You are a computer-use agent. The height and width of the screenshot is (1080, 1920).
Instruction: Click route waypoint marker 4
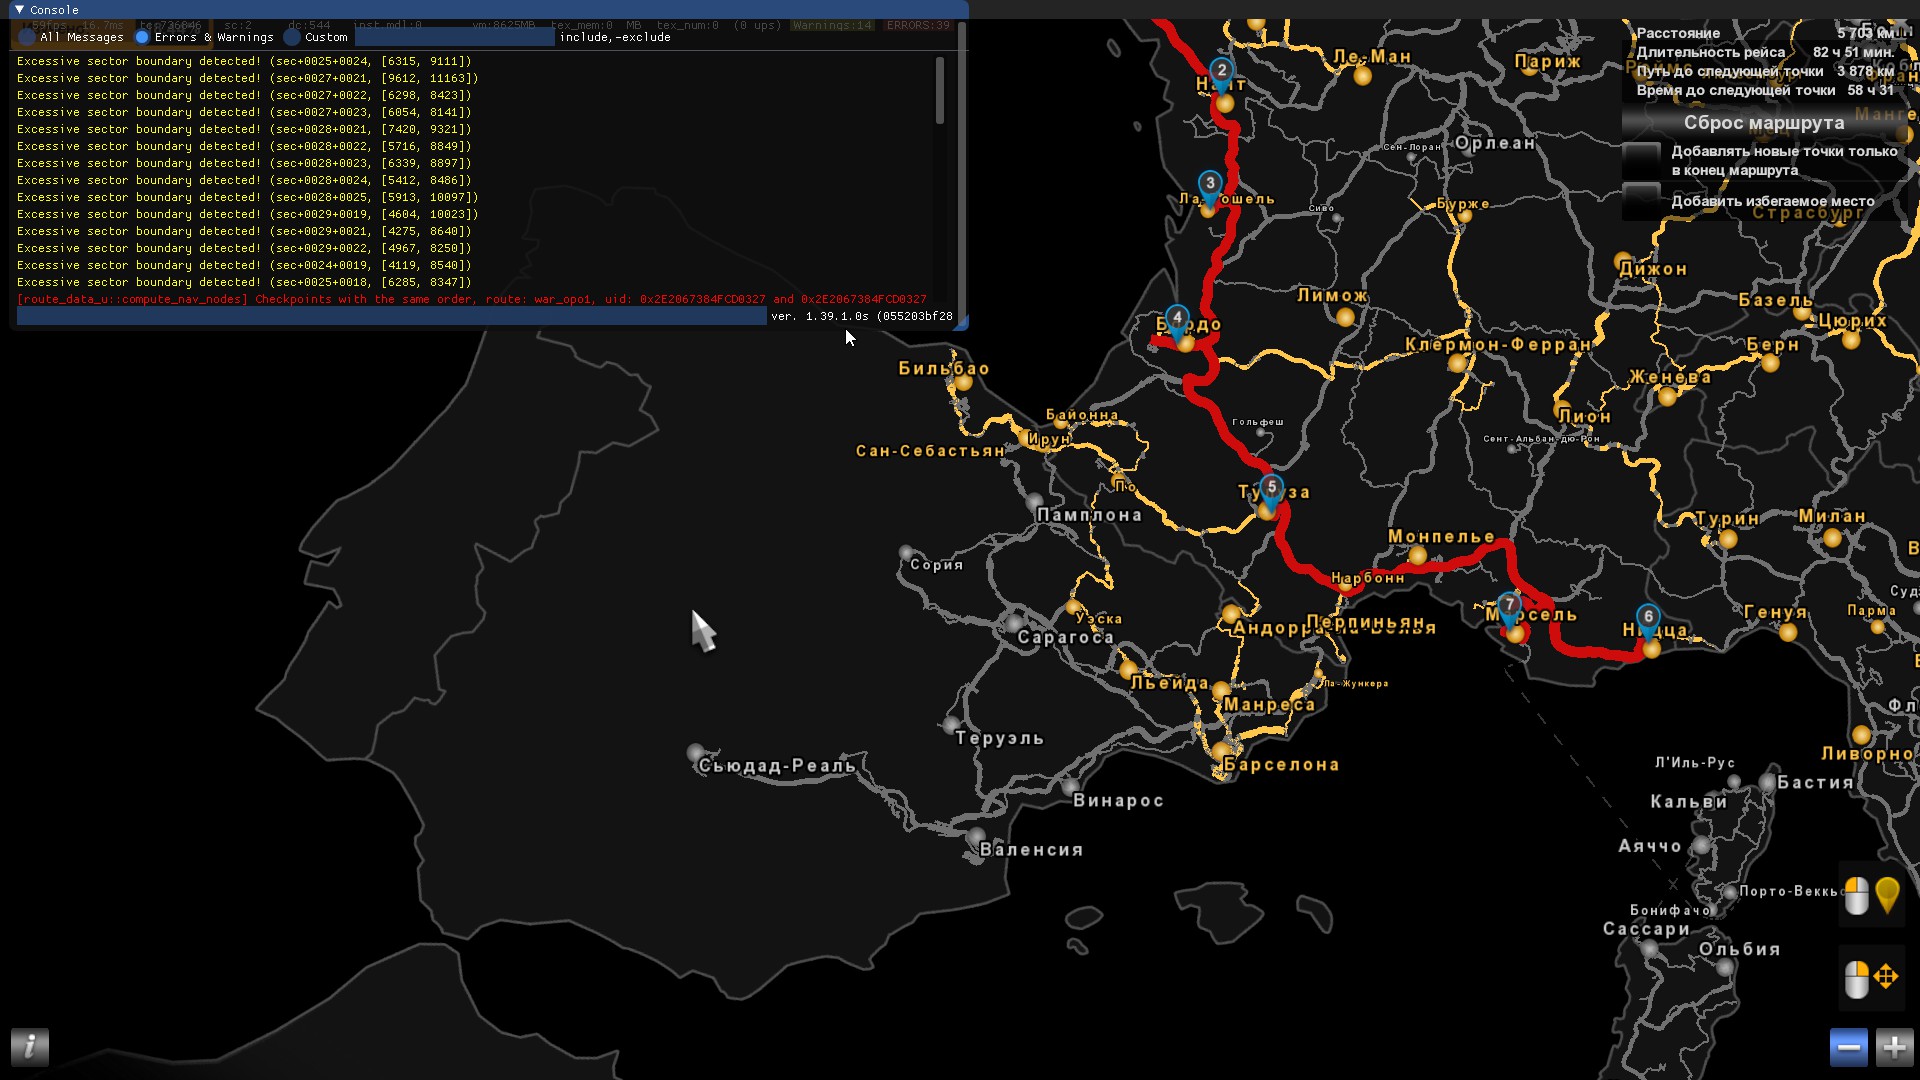pos(1177,320)
